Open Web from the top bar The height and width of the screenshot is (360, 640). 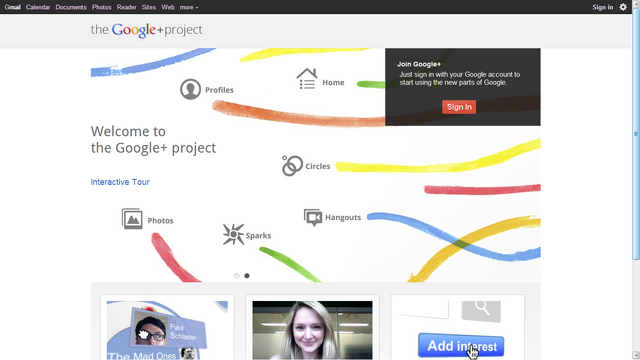168,7
